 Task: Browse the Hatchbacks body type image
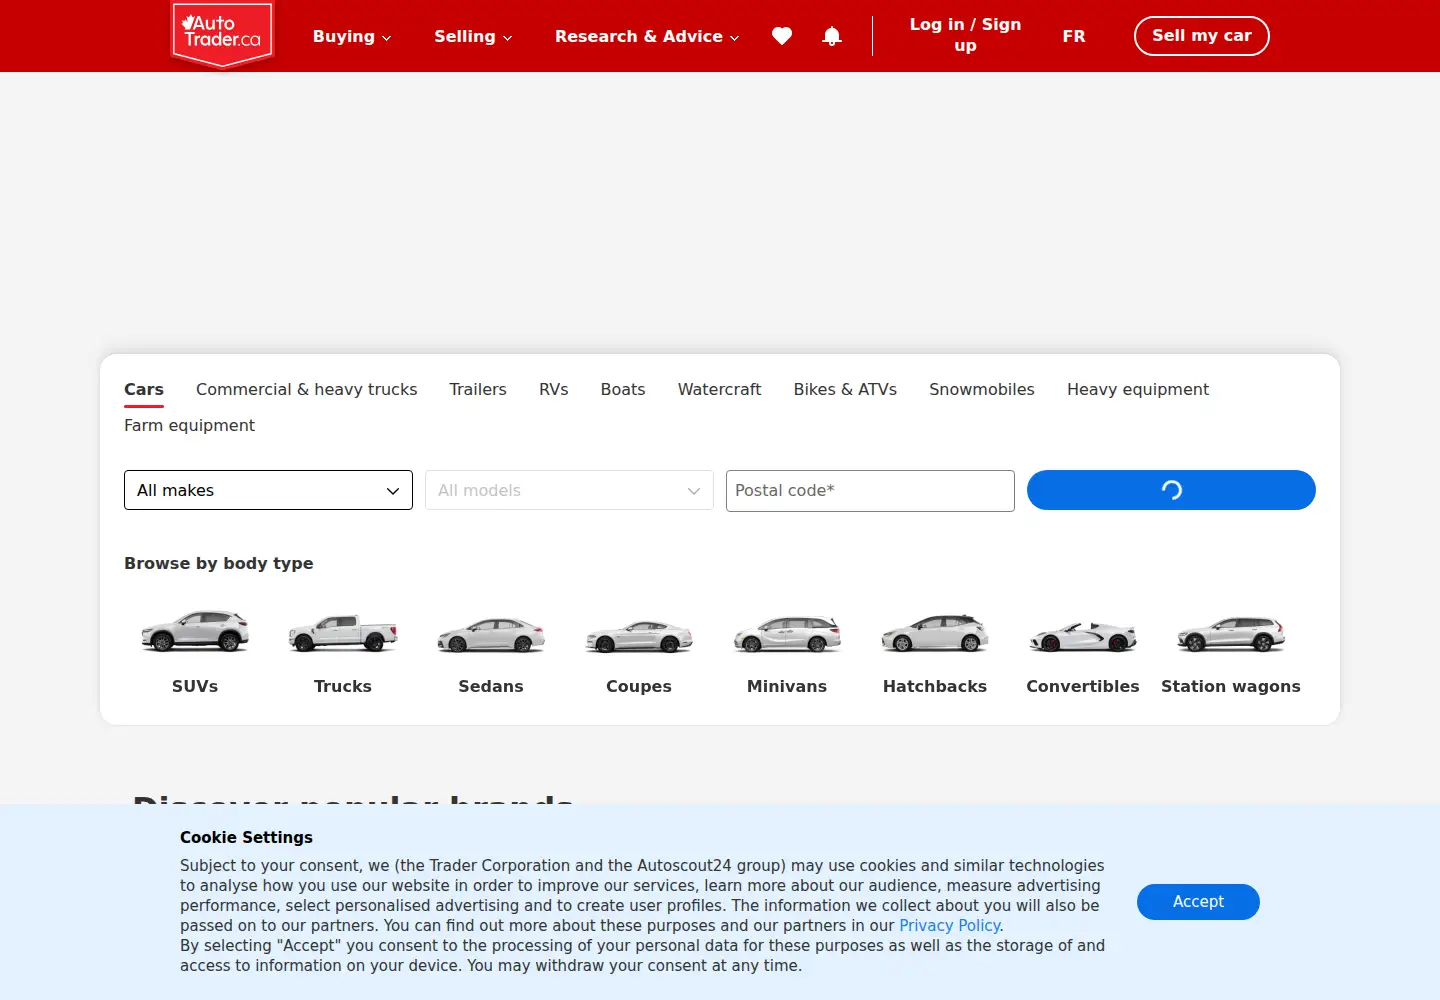pyautogui.click(x=935, y=632)
